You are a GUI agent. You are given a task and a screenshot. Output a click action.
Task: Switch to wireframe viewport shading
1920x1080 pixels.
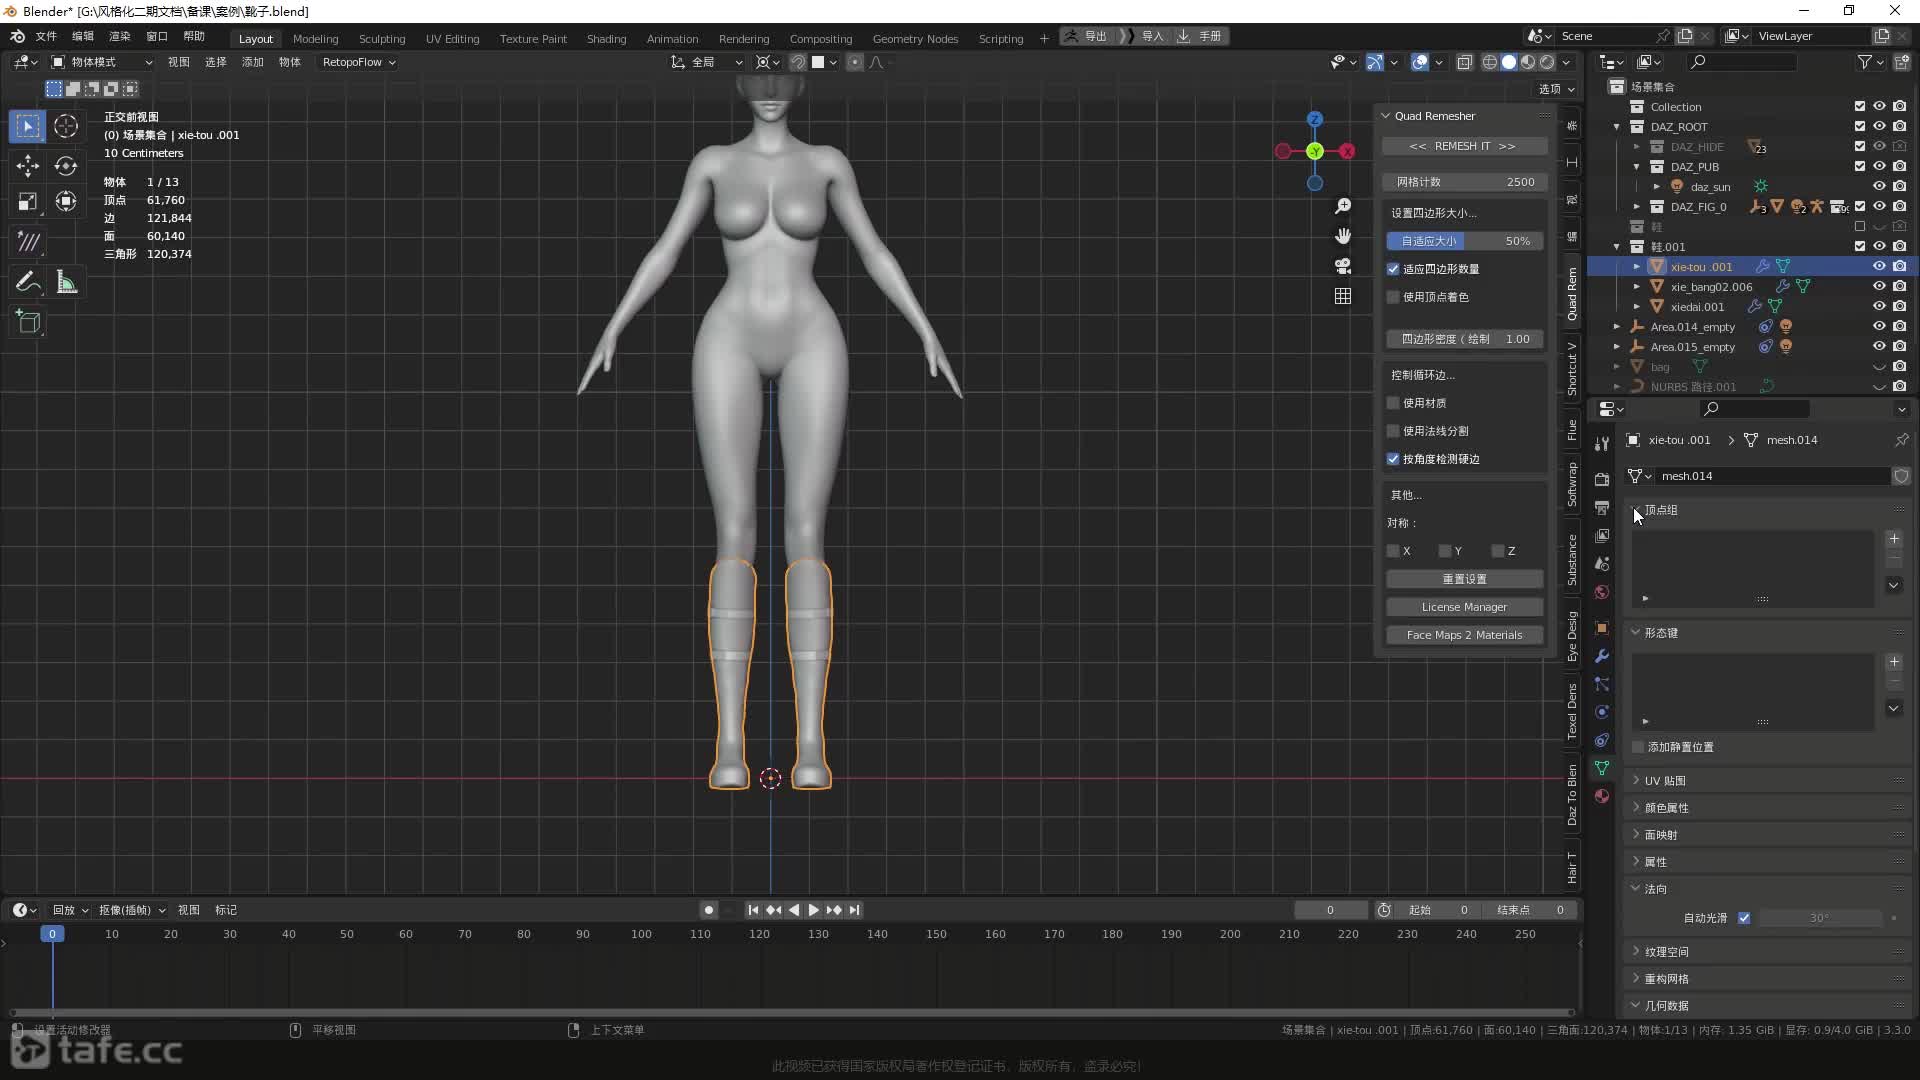pos(1490,62)
